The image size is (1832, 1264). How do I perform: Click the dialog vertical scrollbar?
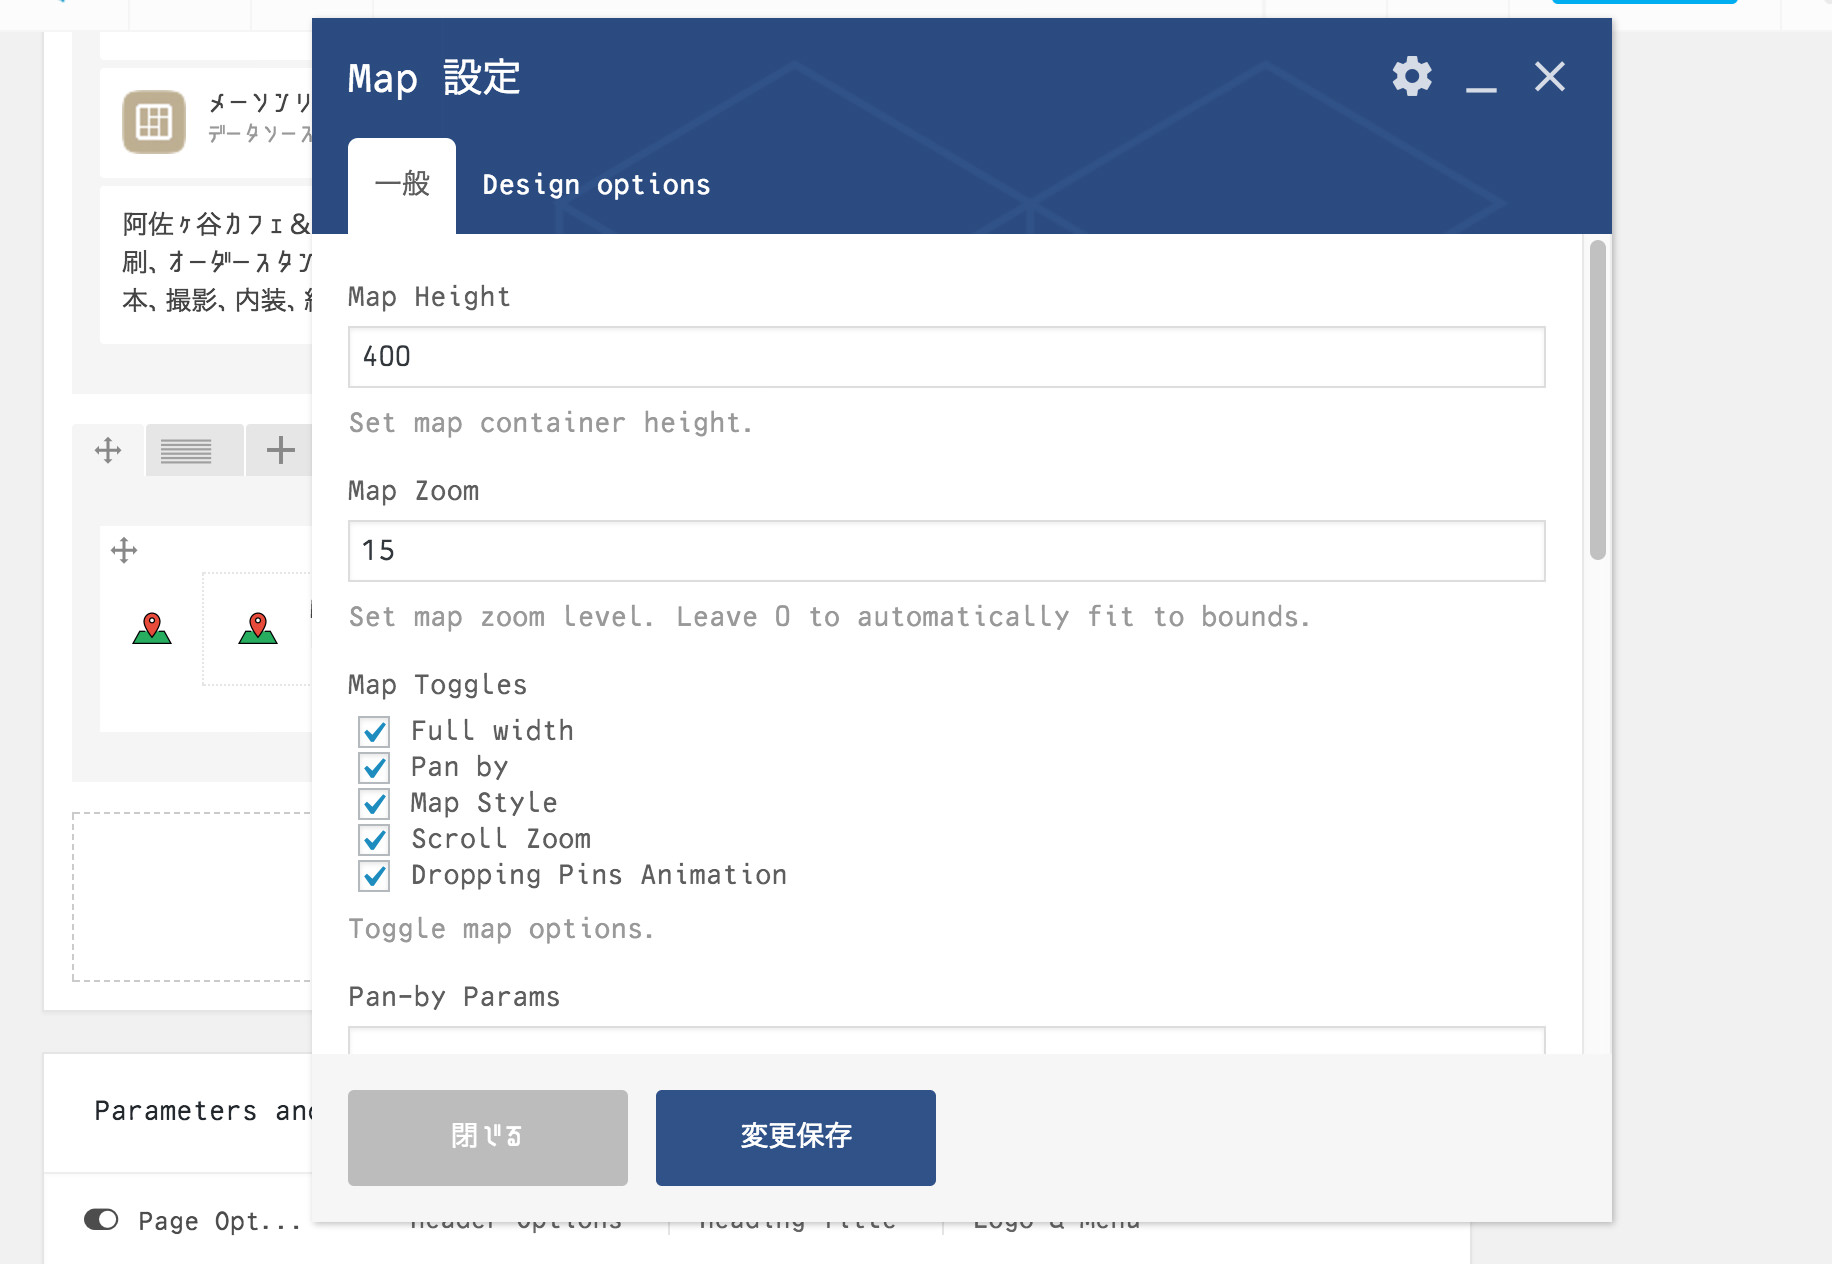pyautogui.click(x=1597, y=400)
